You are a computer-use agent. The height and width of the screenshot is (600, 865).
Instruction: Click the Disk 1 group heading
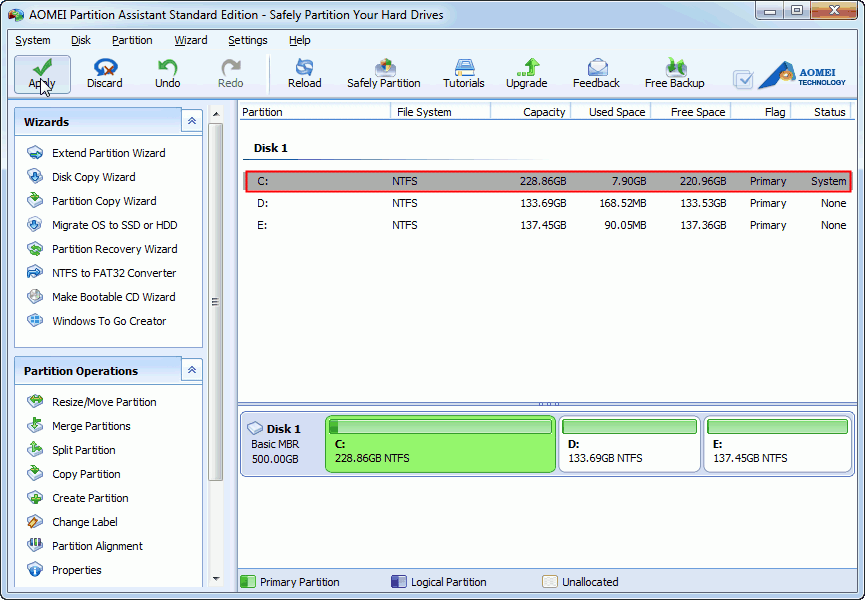pos(270,148)
